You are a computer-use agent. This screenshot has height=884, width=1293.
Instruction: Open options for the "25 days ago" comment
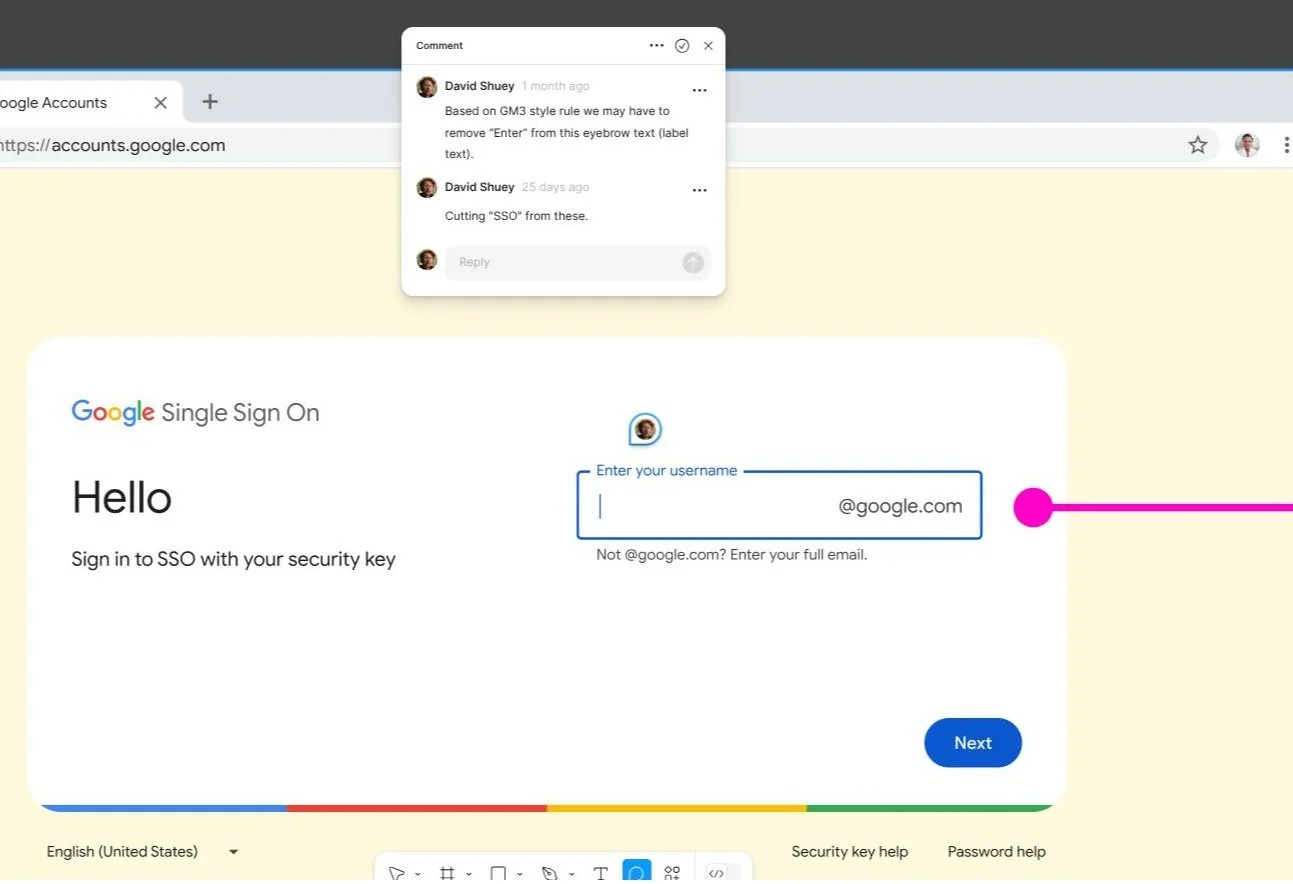700,190
